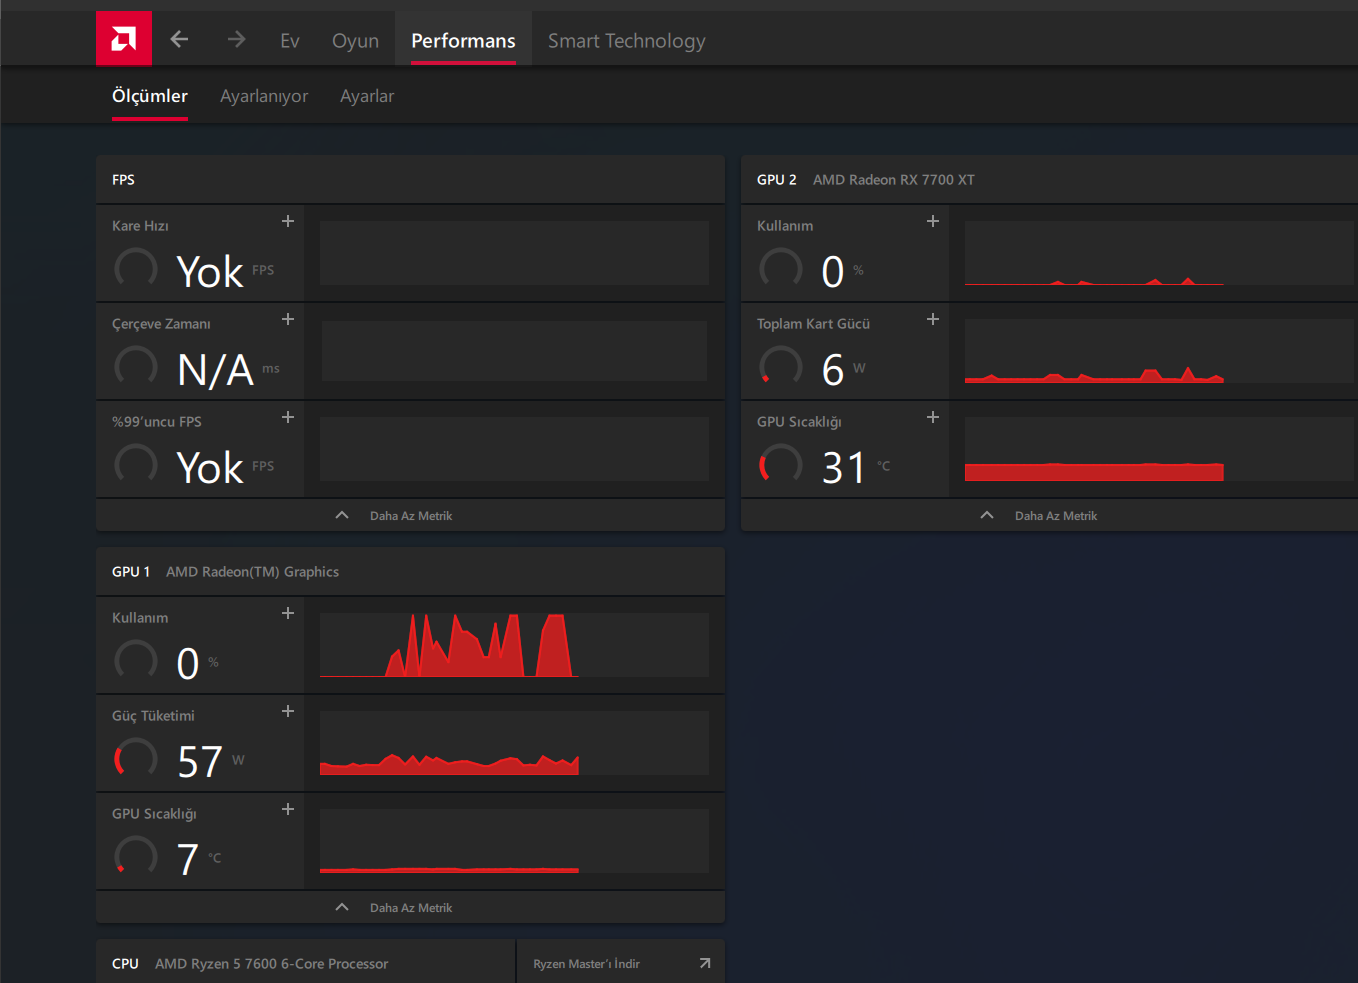The image size is (1358, 983).
Task: Add Toplam Kart Gücü metric with plus
Action: coord(933,319)
